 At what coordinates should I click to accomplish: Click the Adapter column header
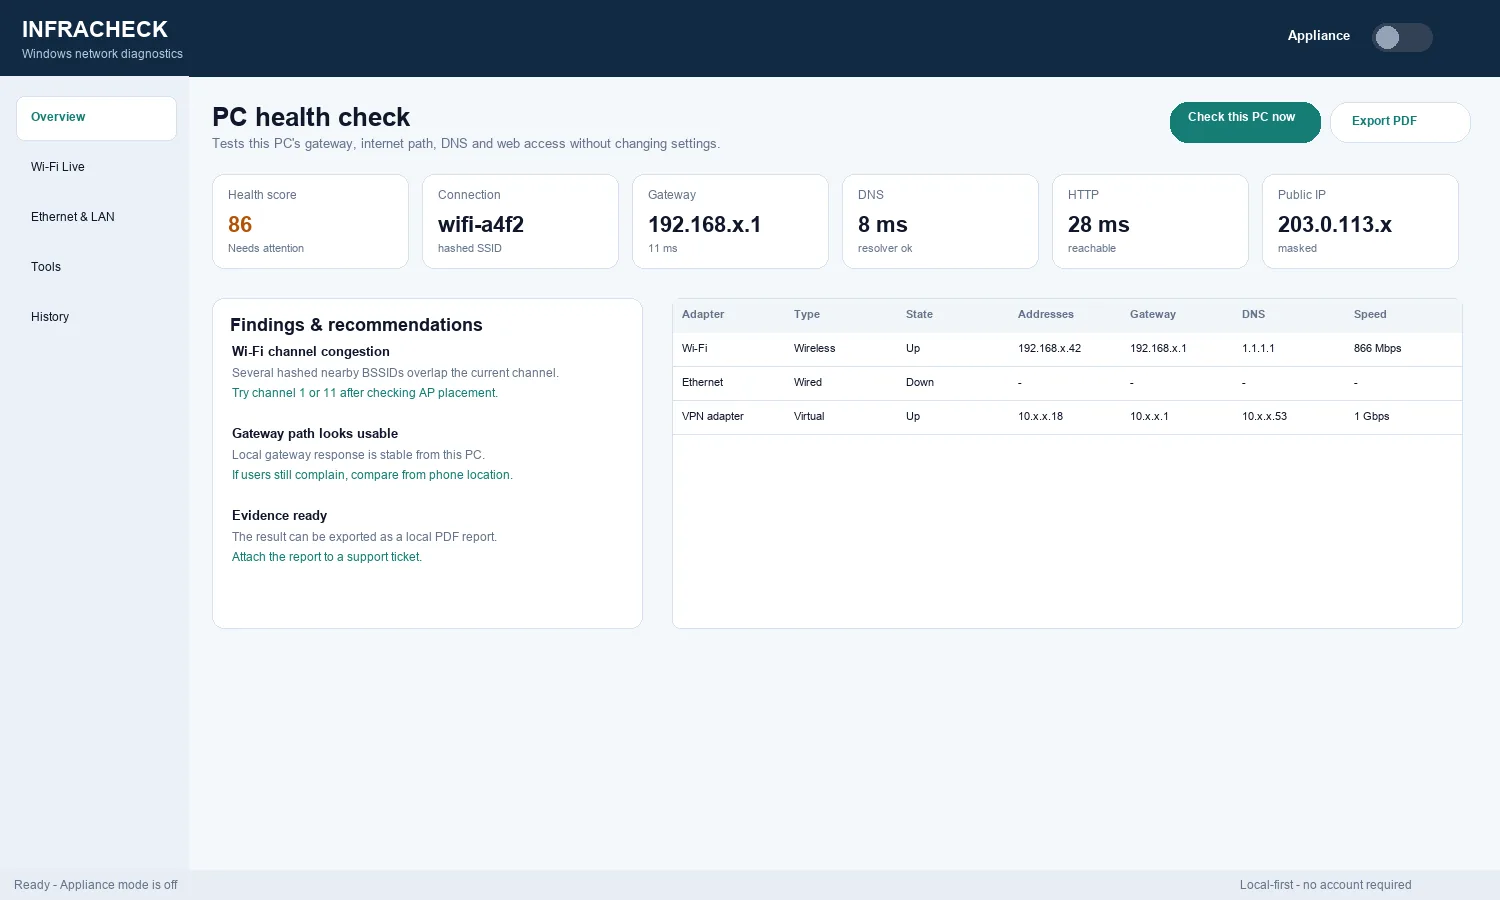click(703, 314)
